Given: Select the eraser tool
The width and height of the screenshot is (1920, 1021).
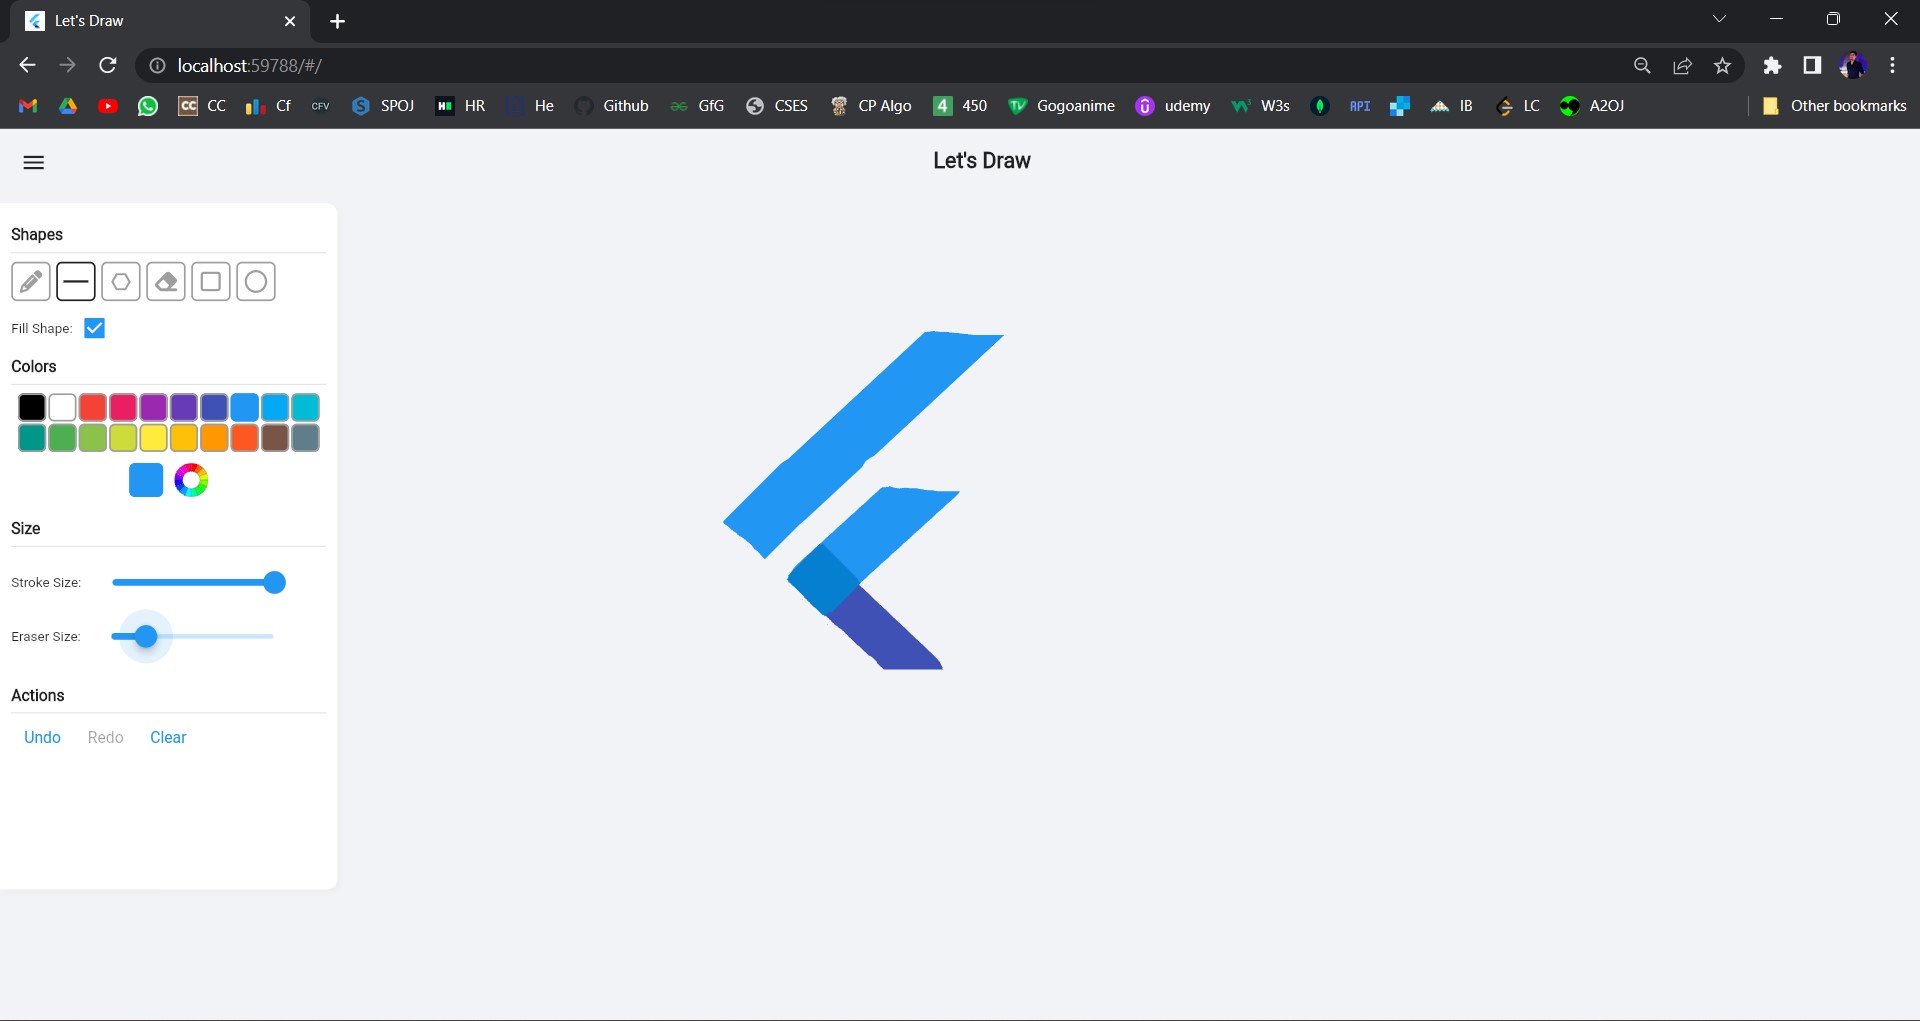Looking at the screenshot, I should tap(166, 282).
